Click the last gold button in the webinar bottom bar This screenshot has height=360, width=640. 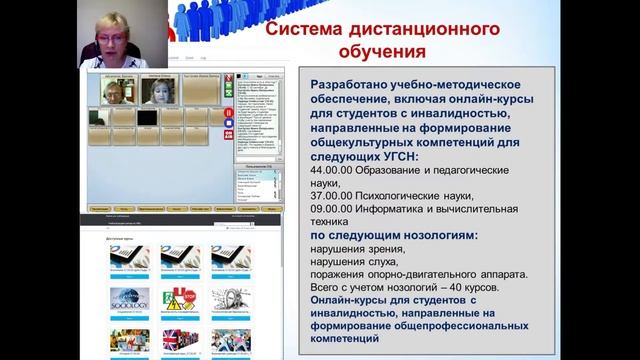(x=272, y=209)
